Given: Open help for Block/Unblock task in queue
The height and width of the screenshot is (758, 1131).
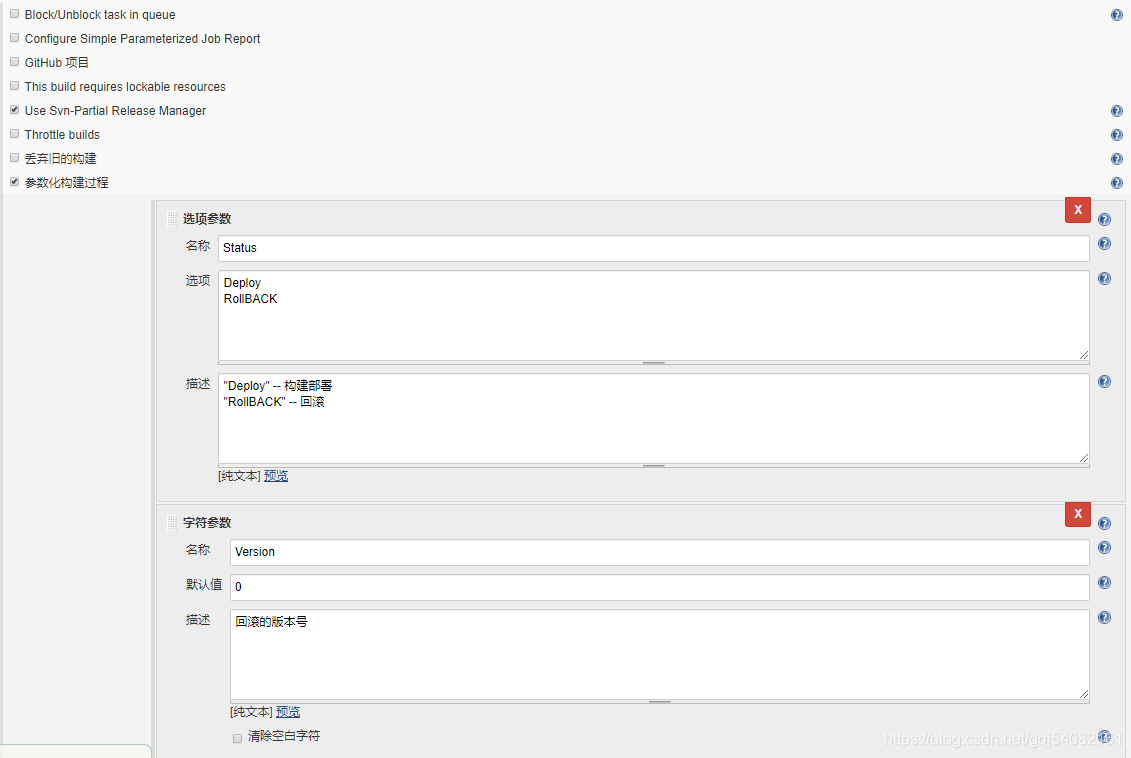Looking at the screenshot, I should (x=1117, y=15).
